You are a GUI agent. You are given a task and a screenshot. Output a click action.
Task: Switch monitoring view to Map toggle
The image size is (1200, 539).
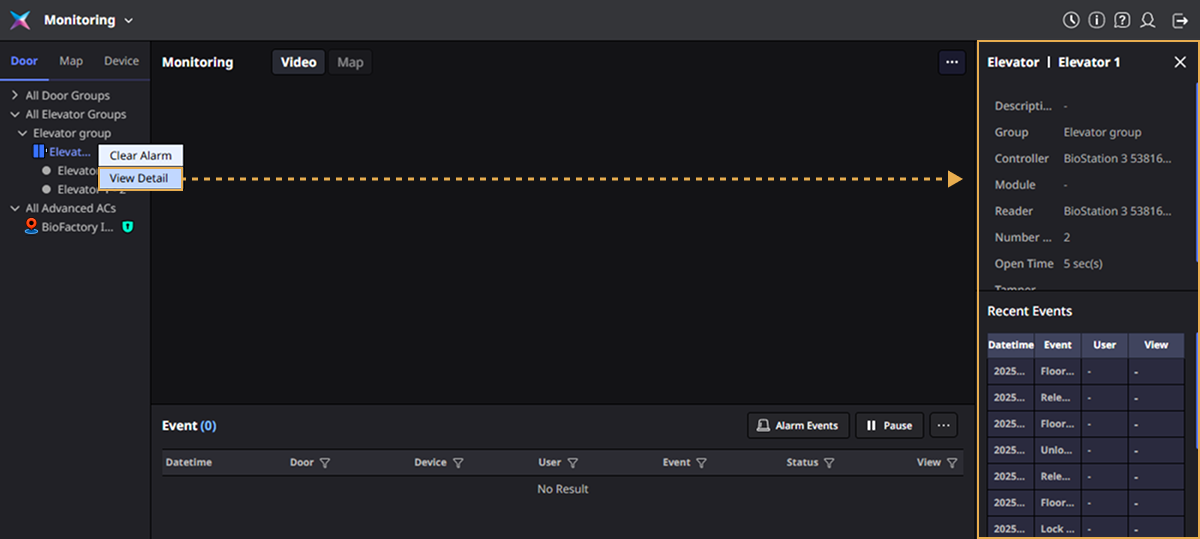click(x=350, y=62)
